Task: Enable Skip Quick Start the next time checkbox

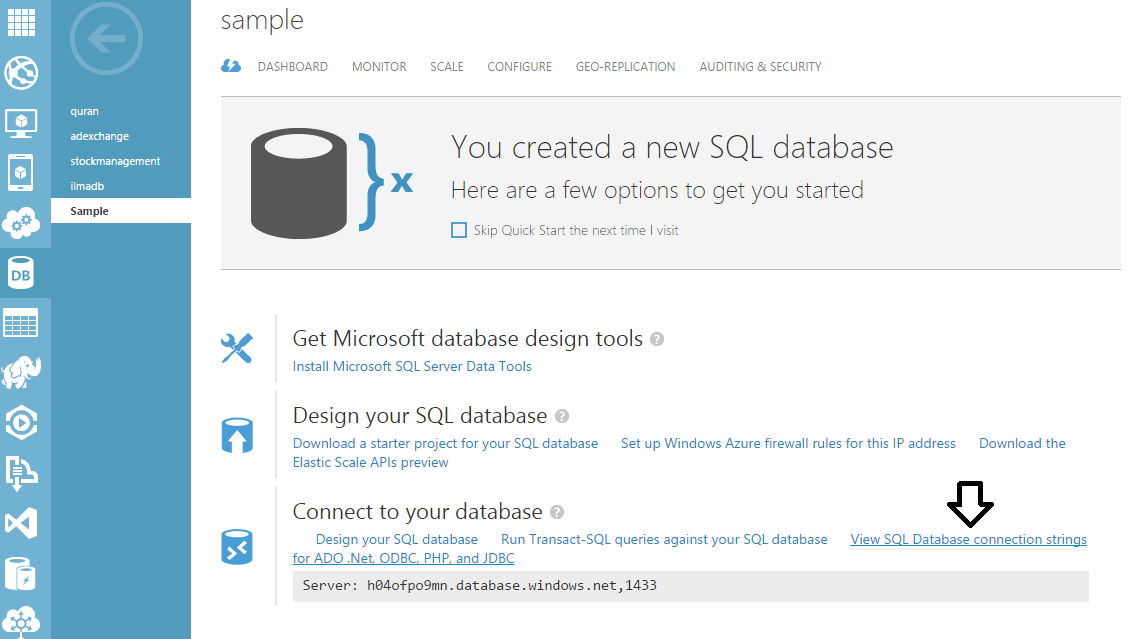Action: coord(459,230)
